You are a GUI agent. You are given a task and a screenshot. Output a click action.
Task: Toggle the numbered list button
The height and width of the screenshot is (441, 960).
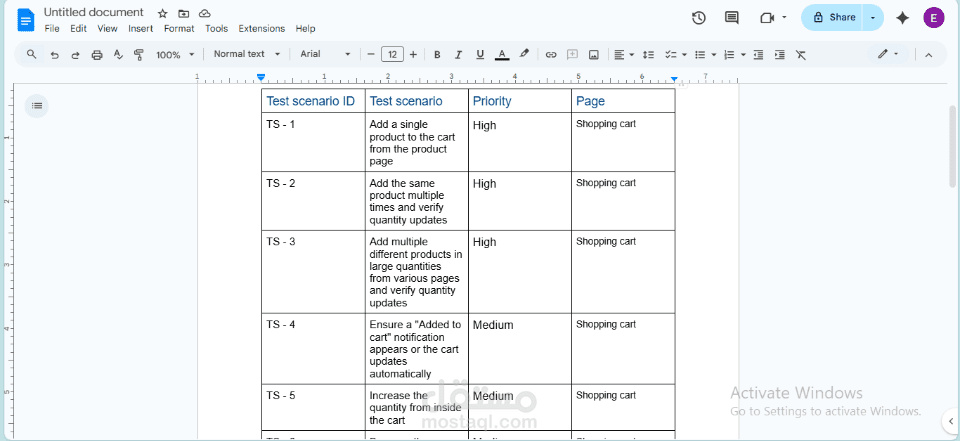tap(729, 55)
